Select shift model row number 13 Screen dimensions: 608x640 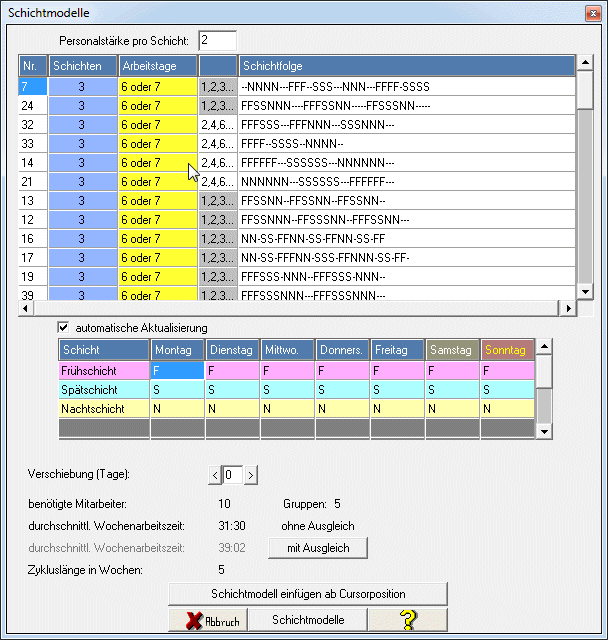[297, 200]
